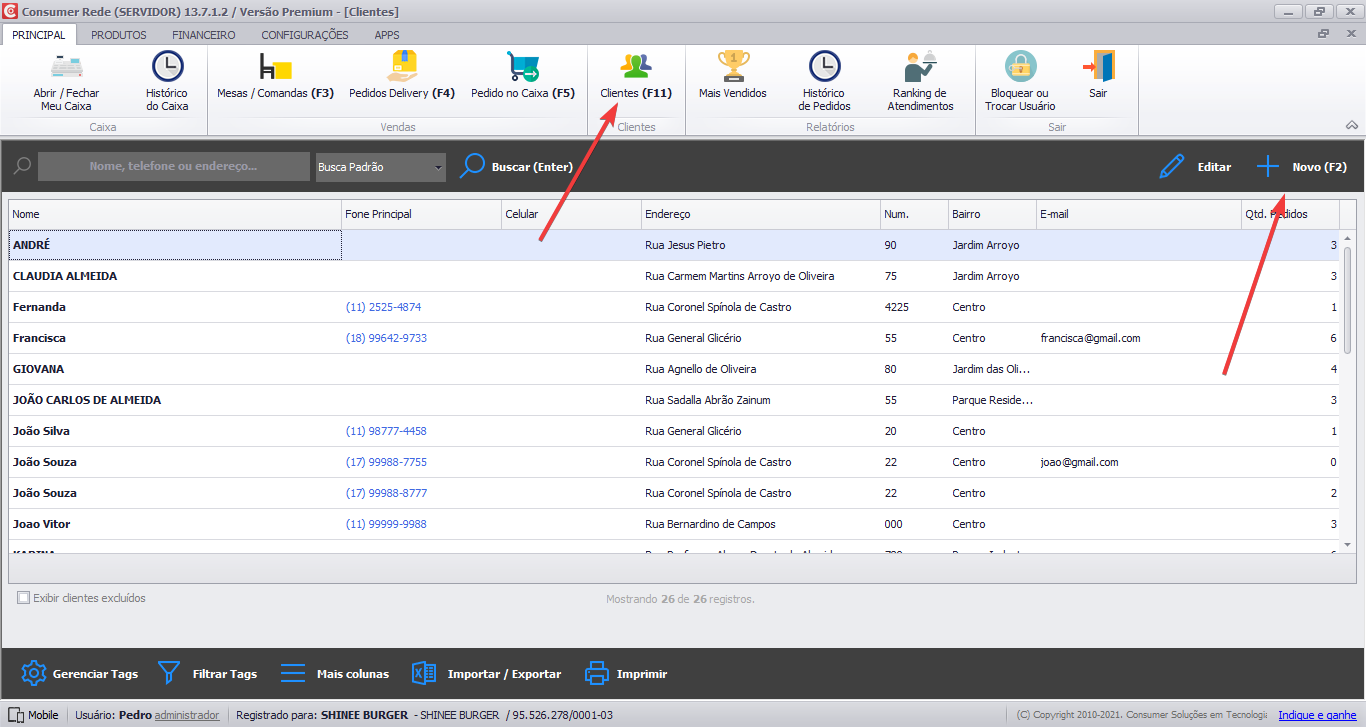The image size is (1366, 727).
Task: Click the client search input field
Action: (x=173, y=166)
